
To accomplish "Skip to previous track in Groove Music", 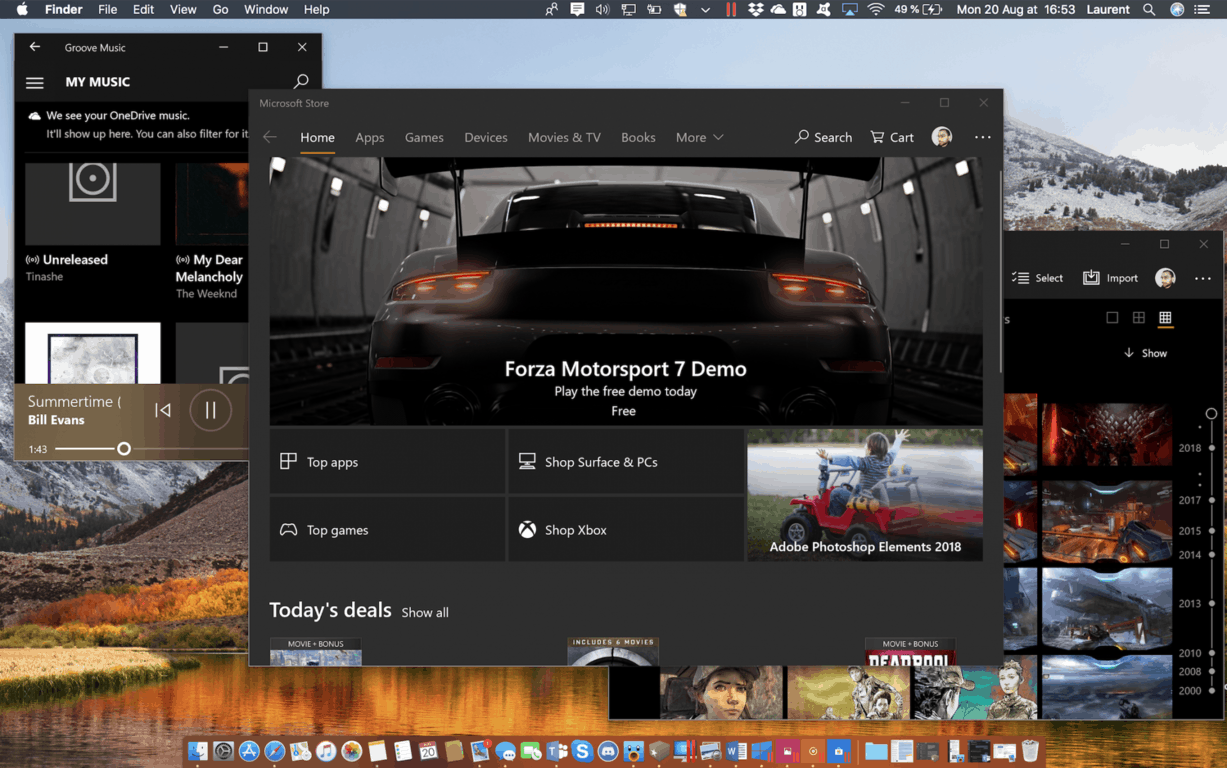I will [163, 410].
